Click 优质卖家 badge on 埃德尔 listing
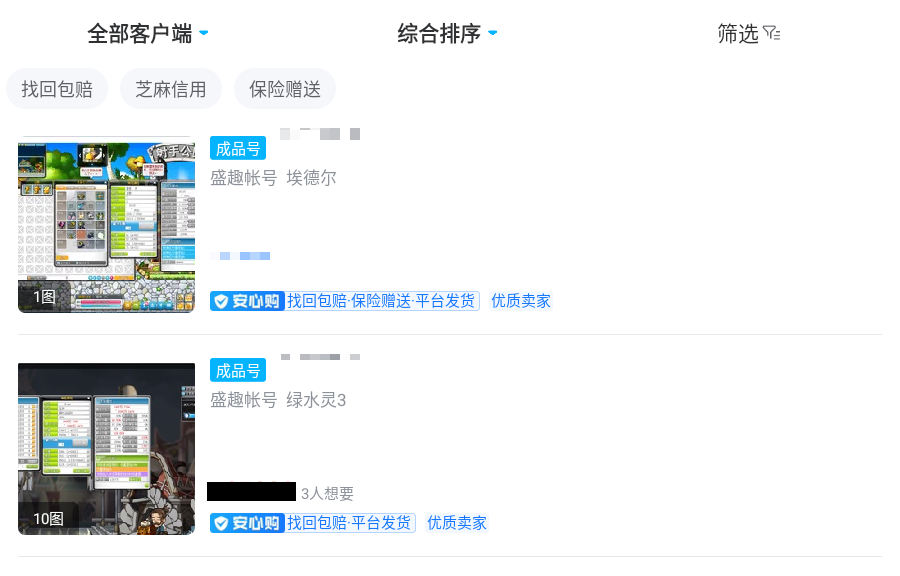This screenshot has height=576, width=900. 521,301
